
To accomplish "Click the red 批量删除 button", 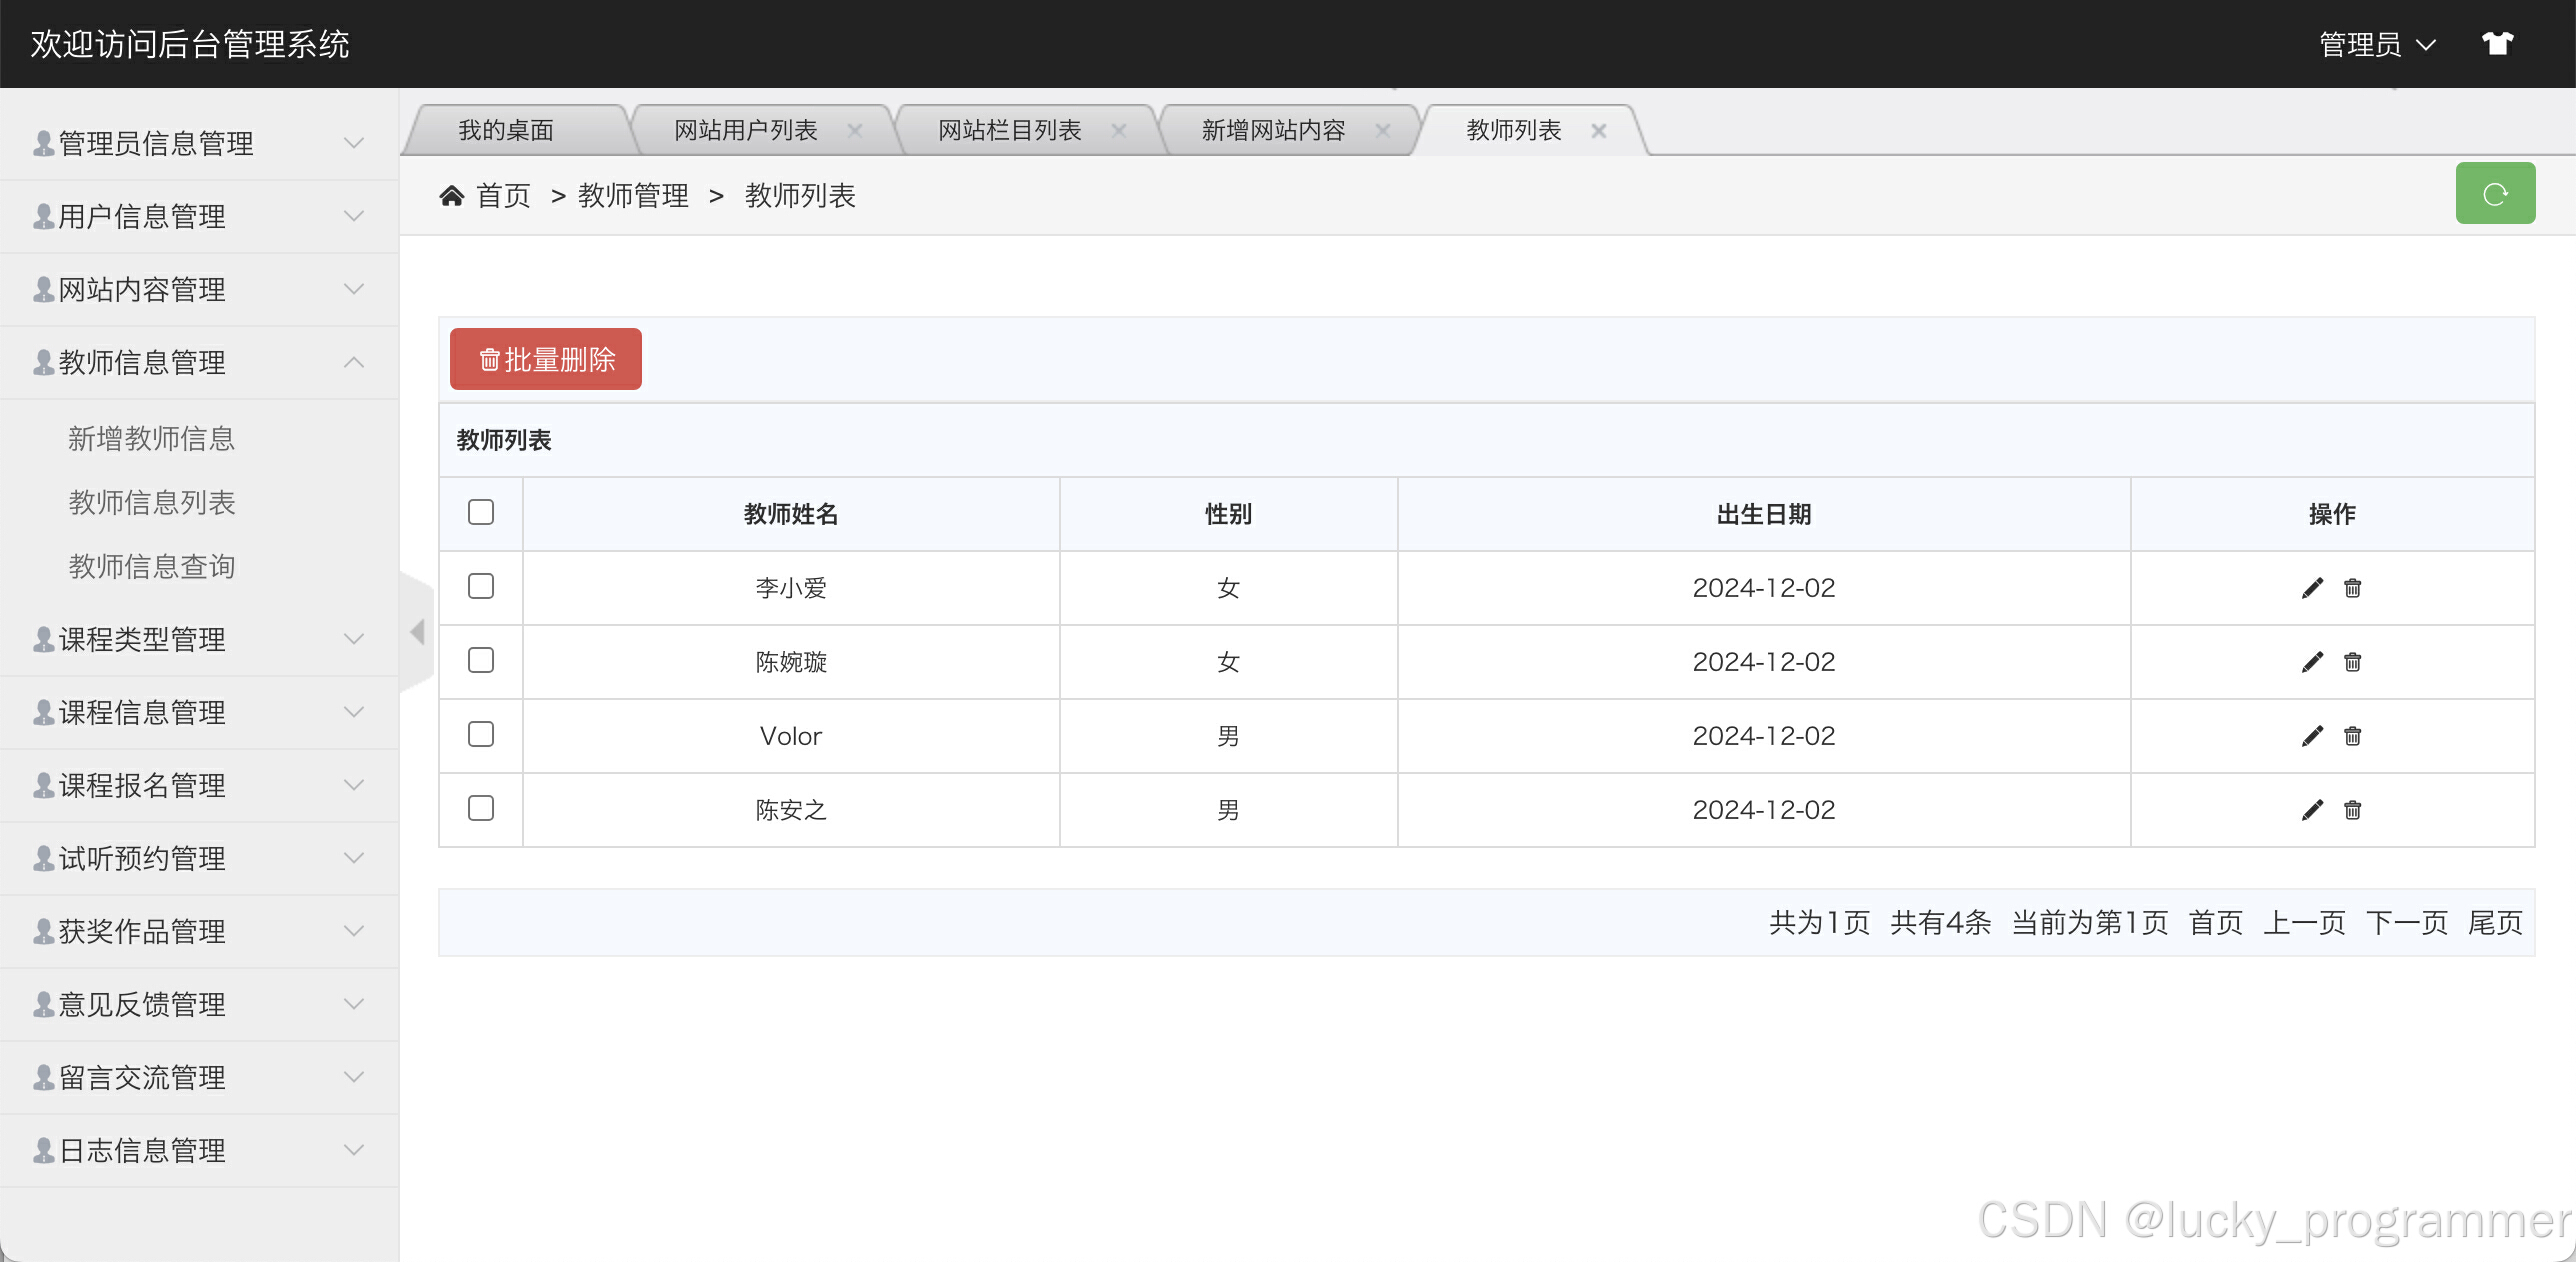I will [546, 360].
